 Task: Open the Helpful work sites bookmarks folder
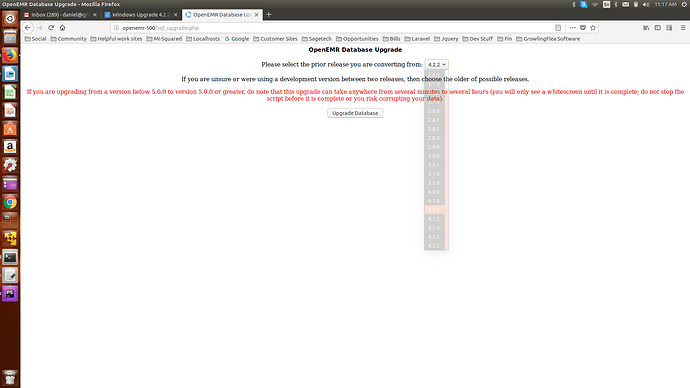116,39
